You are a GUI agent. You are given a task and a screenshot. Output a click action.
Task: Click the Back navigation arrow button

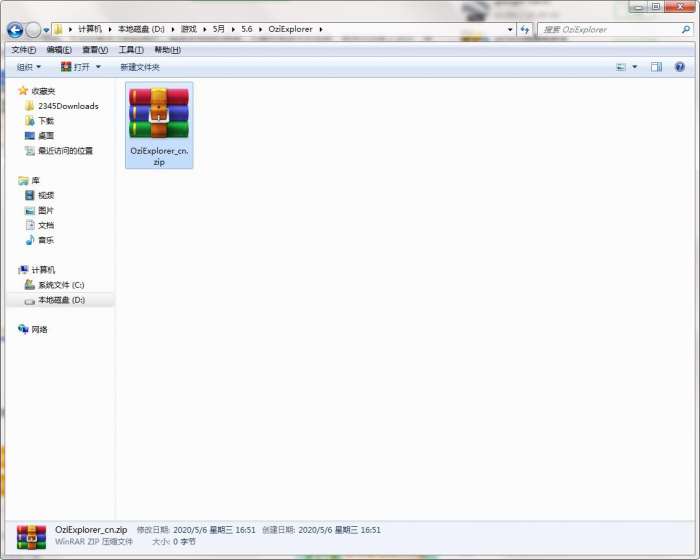pos(15,30)
